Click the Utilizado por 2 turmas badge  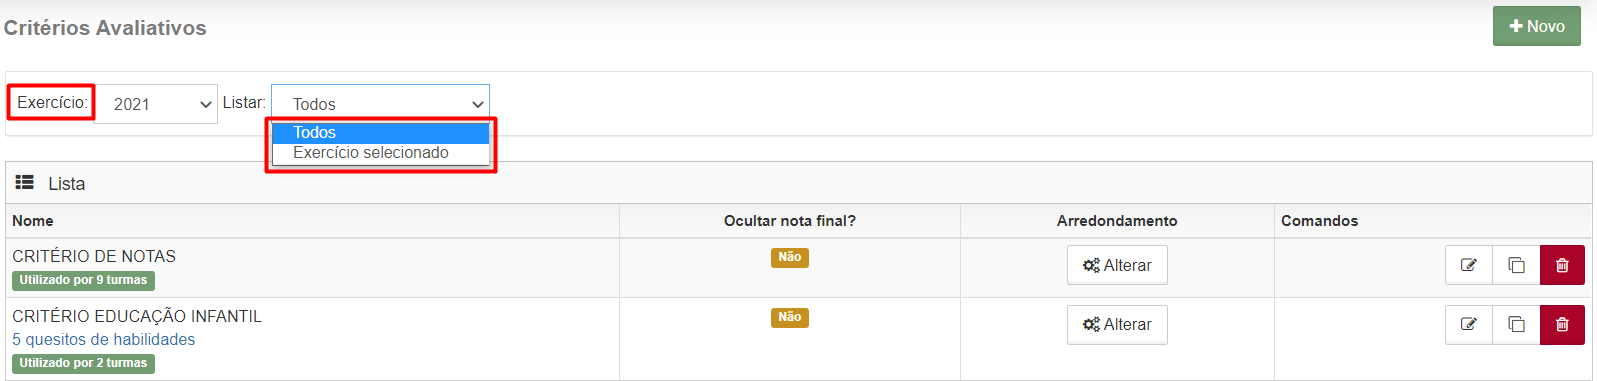click(x=83, y=363)
